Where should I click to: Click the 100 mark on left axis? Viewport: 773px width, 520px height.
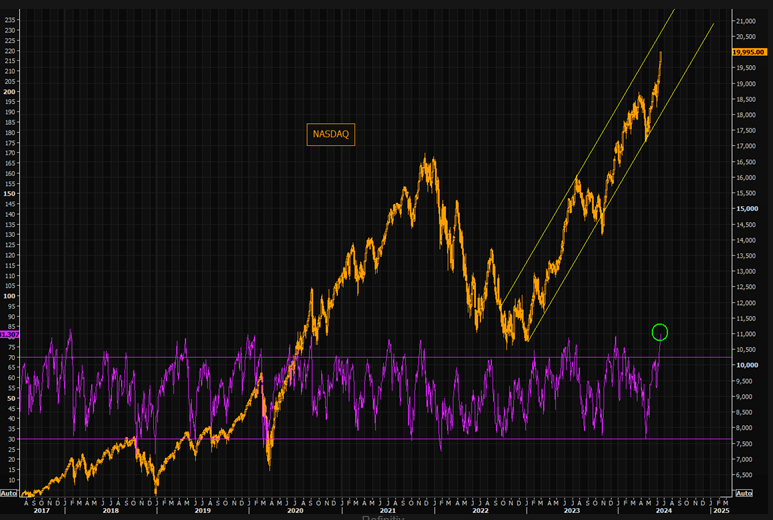[11, 296]
